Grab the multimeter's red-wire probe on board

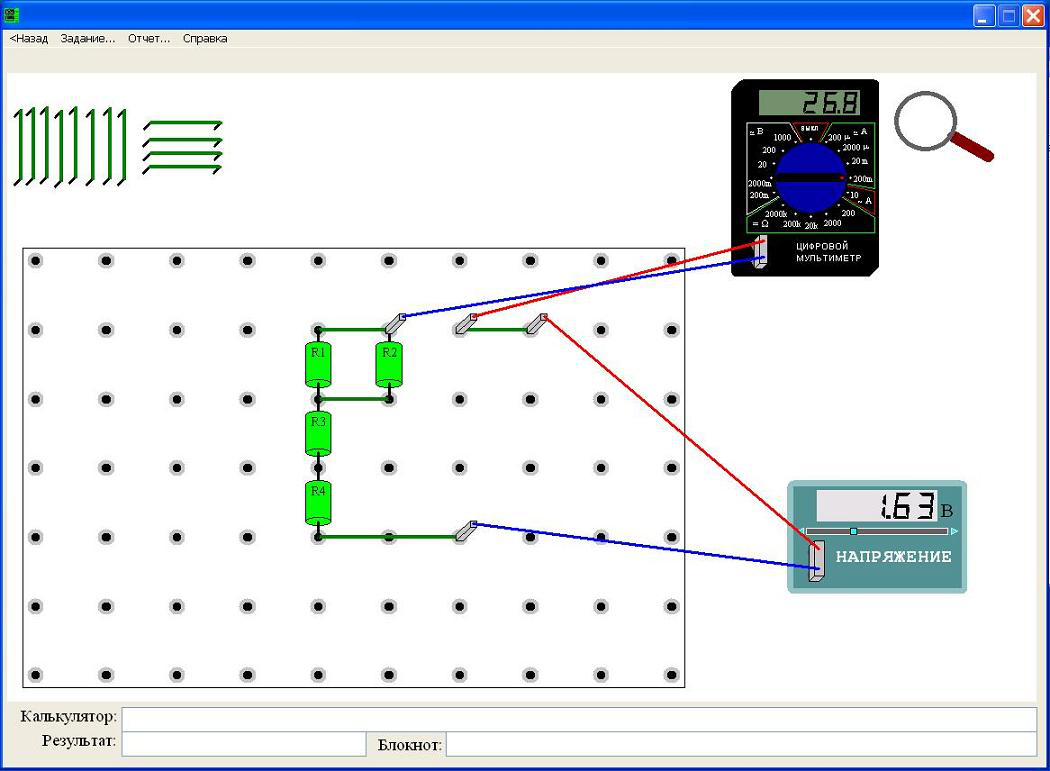(x=466, y=323)
